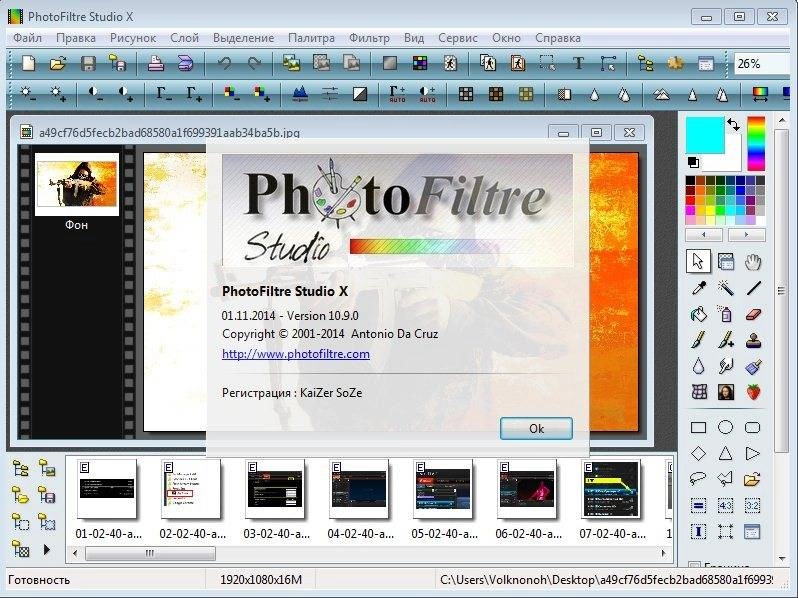Open the Выделение menu
Image resolution: width=798 pixels, height=598 pixels.
243,38
